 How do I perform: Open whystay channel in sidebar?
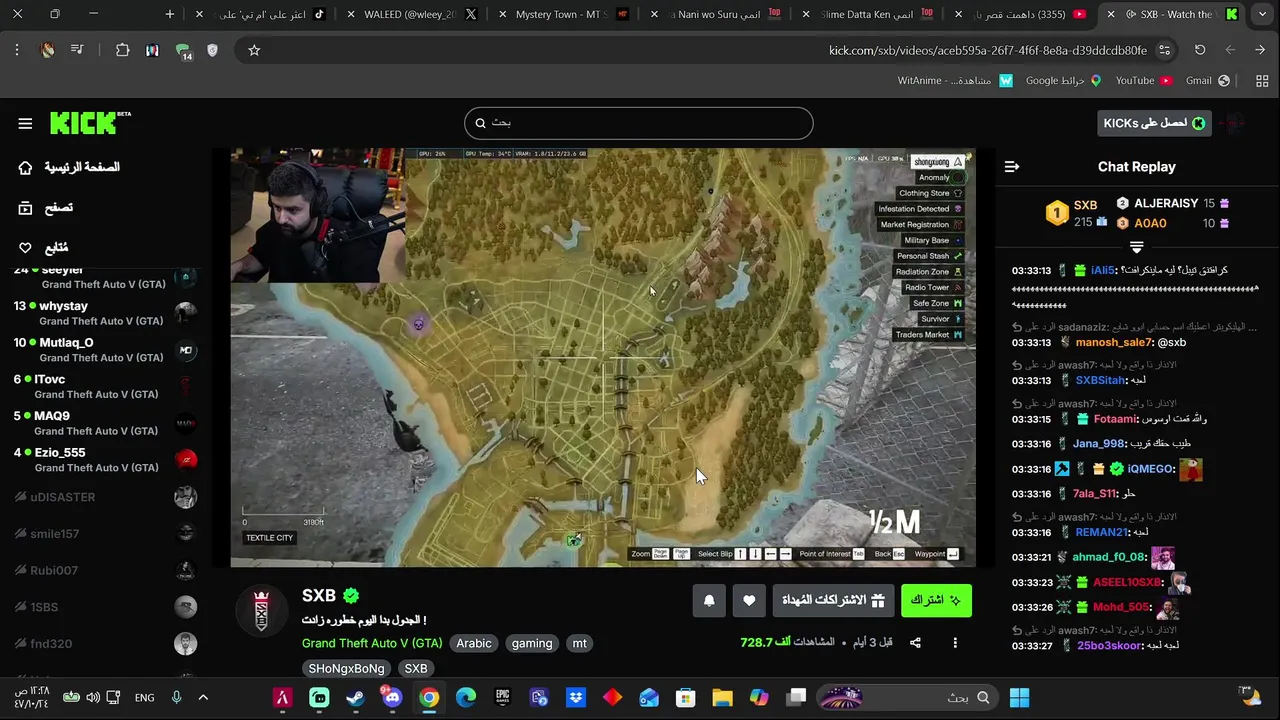[x=104, y=313]
